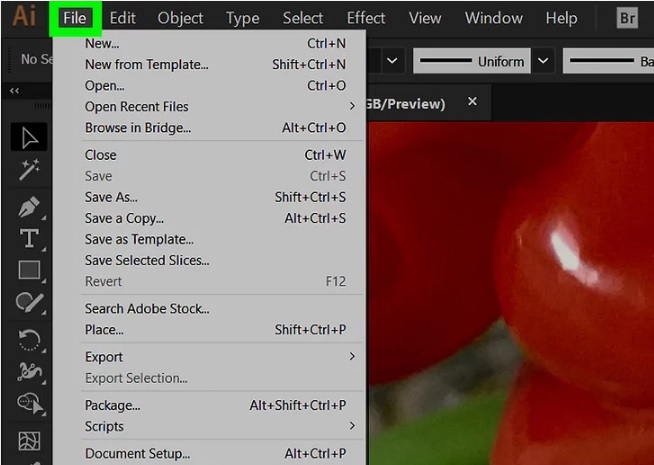Image resolution: width=654 pixels, height=465 pixels.
Task: Open the Window menu
Action: [494, 18]
